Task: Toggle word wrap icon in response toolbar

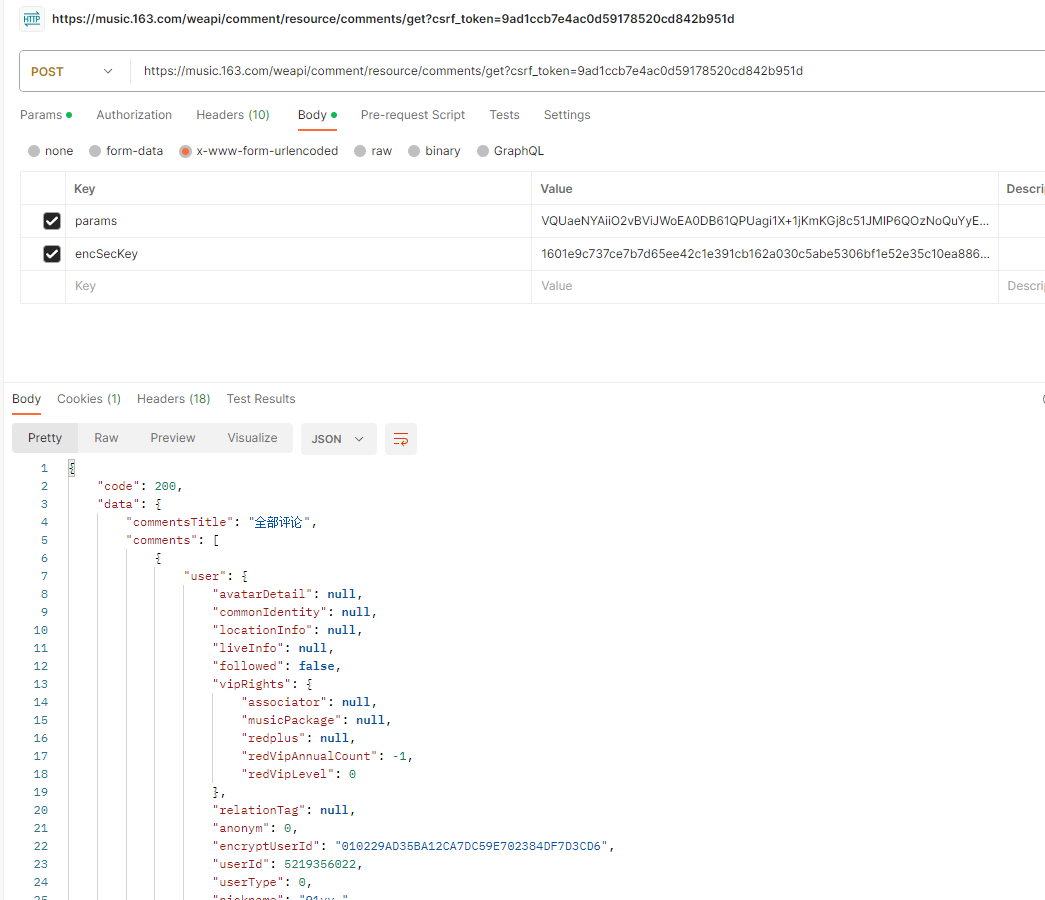Action: pos(401,439)
